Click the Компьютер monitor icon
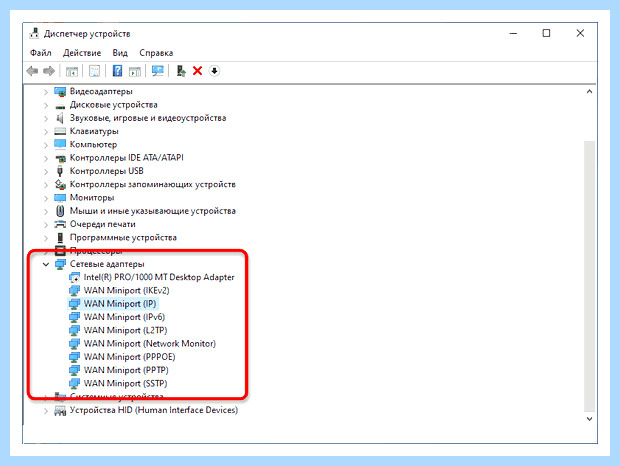The image size is (620, 466). click(x=60, y=144)
